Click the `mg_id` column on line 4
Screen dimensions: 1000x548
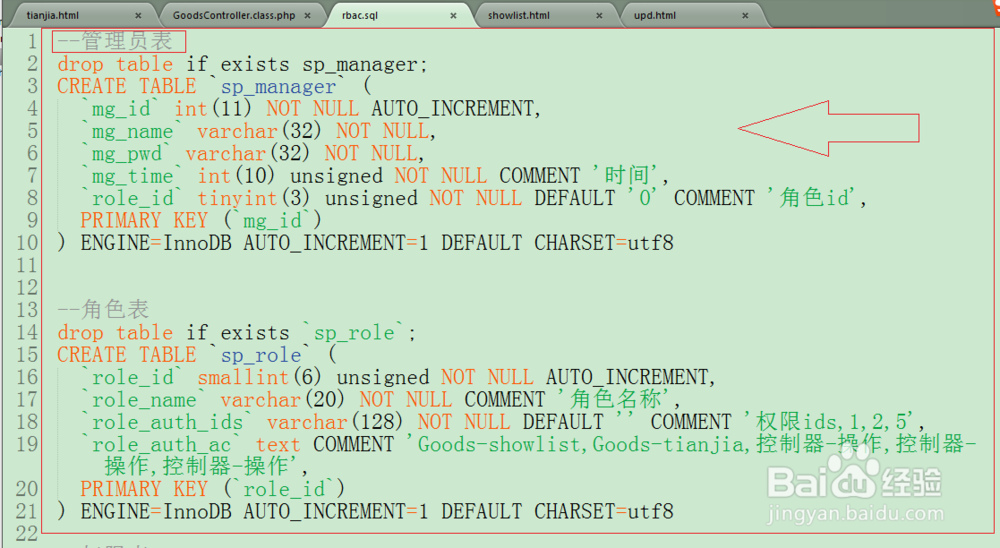[119, 108]
